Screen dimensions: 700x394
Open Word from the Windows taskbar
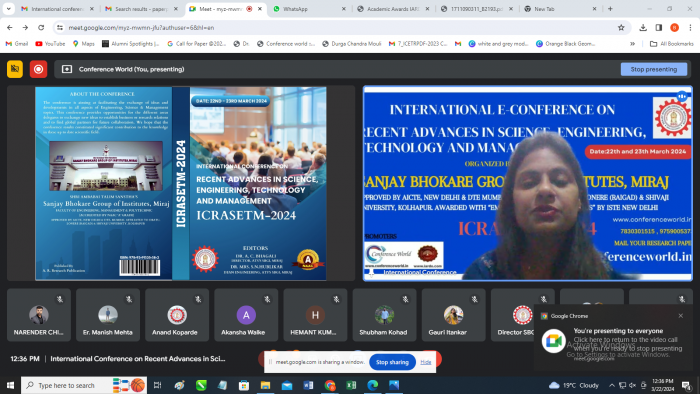pos(308,385)
